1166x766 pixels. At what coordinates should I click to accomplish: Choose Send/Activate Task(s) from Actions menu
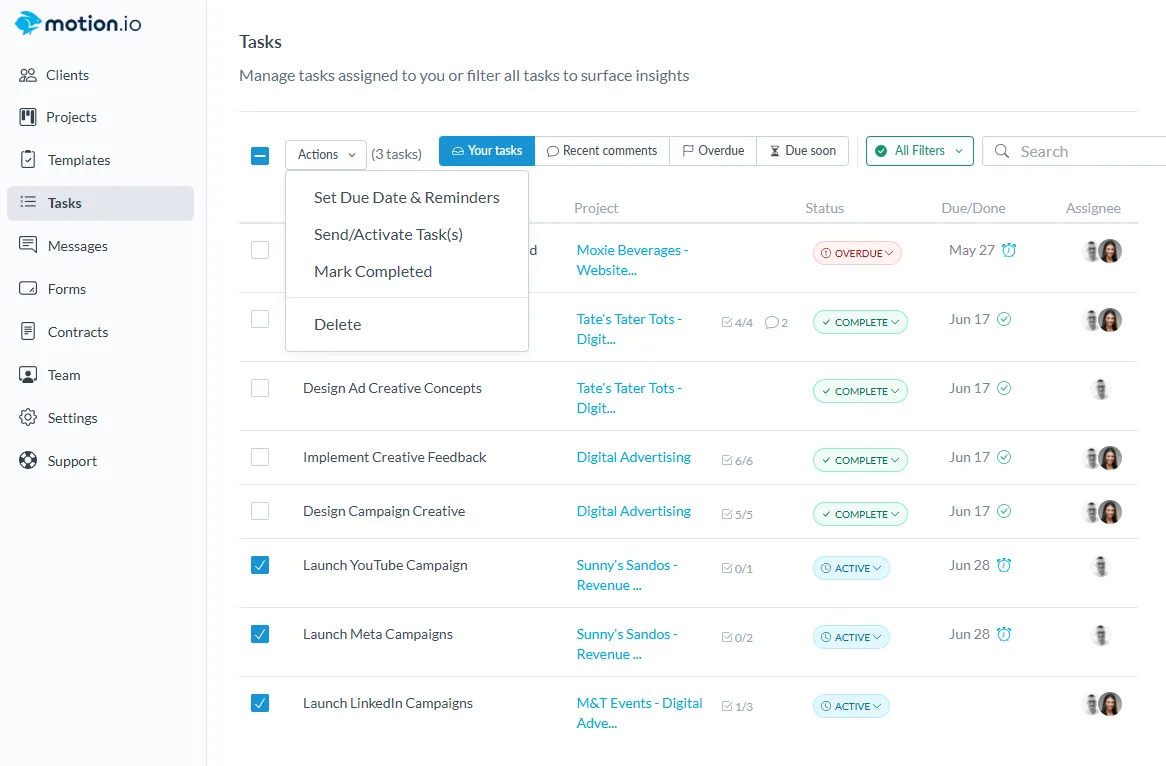(407, 234)
